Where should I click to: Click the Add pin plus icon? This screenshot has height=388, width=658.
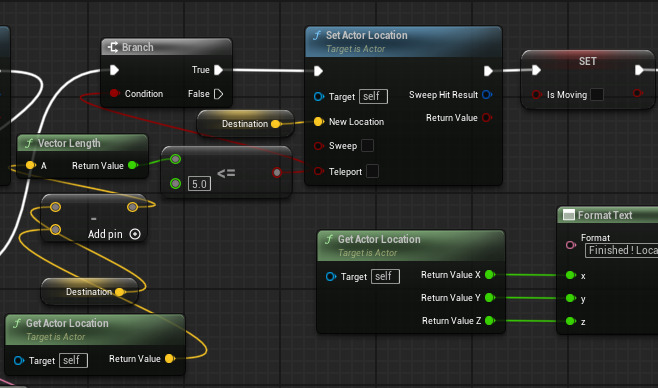(x=135, y=234)
